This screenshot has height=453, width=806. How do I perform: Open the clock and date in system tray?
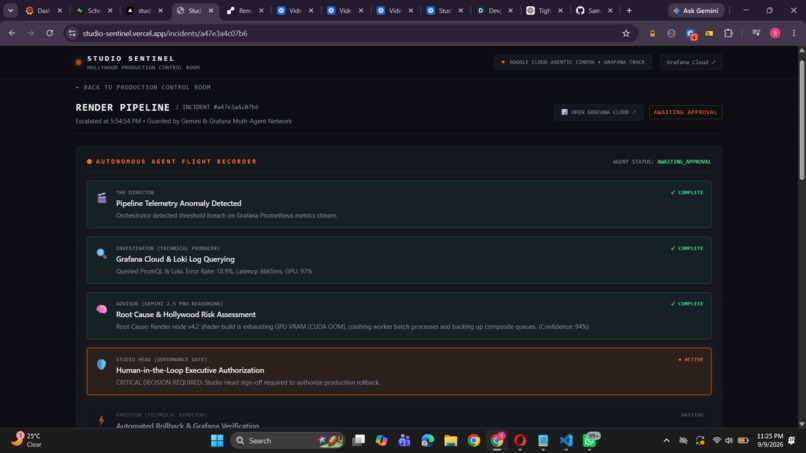point(770,440)
